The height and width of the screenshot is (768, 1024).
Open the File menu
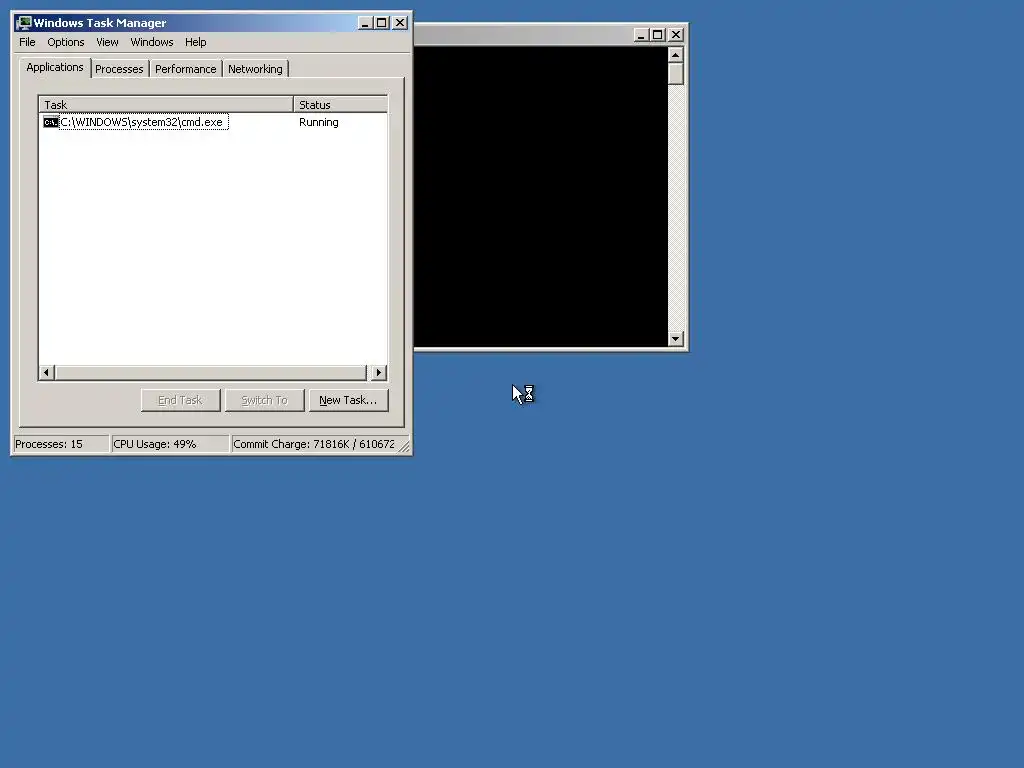(27, 42)
